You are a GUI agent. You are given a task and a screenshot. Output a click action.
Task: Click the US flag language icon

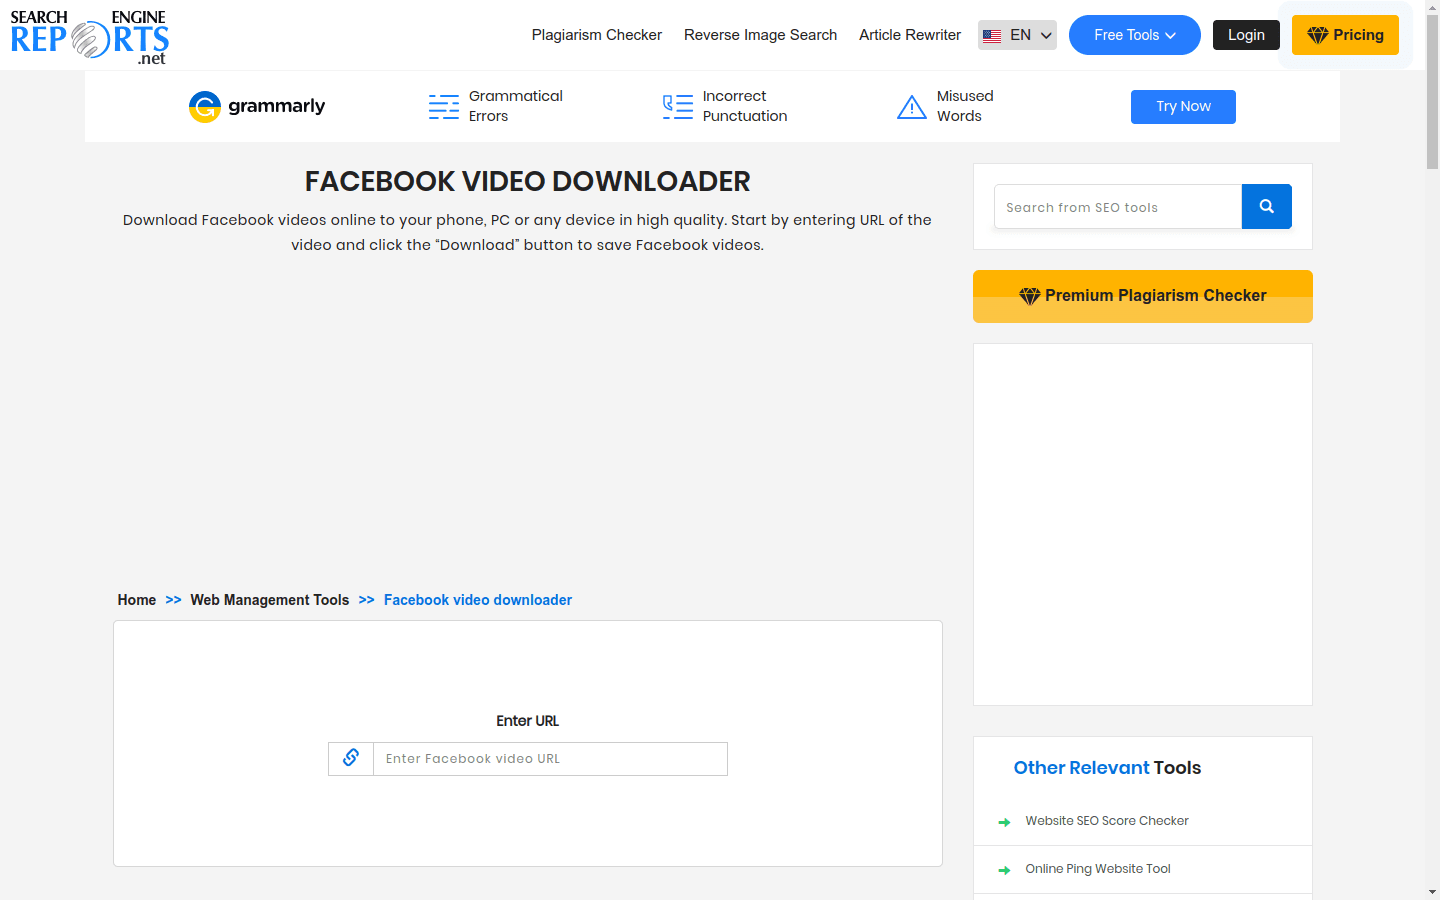point(992,34)
